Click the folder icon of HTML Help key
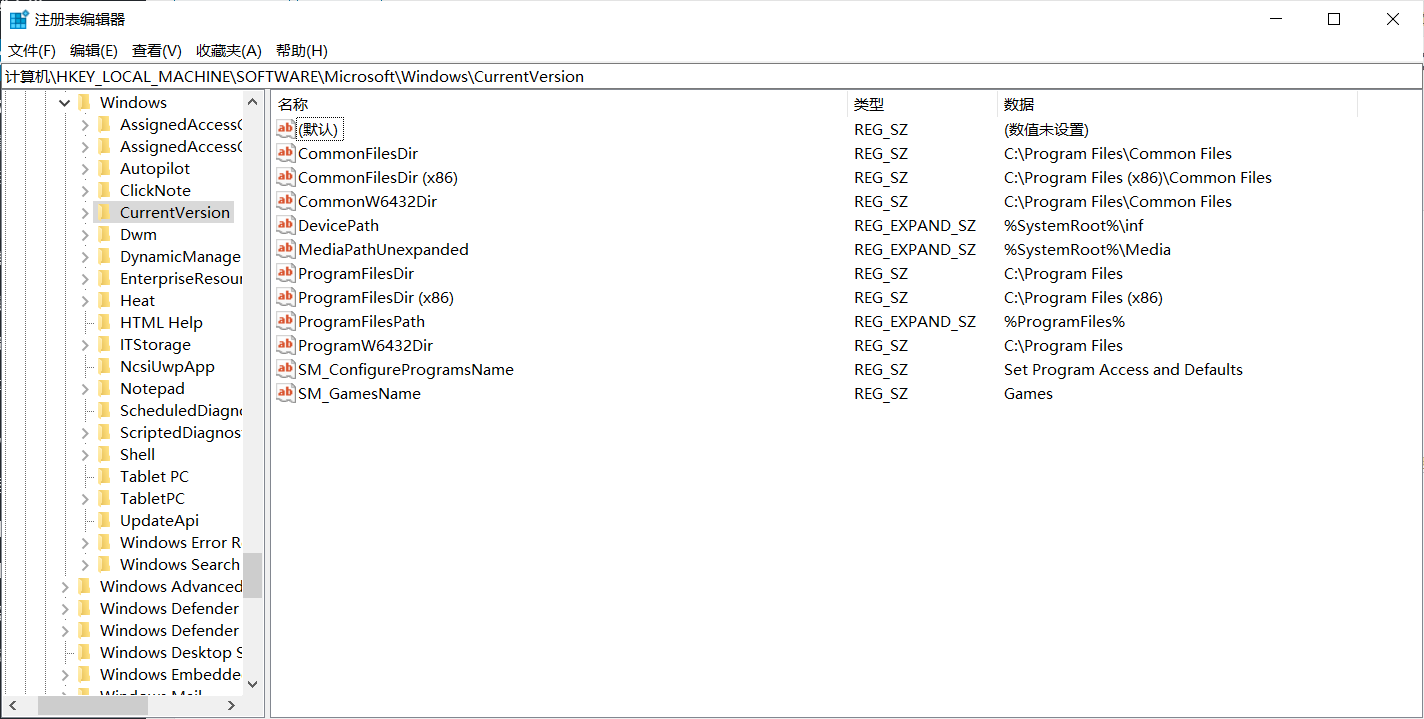 tap(104, 322)
